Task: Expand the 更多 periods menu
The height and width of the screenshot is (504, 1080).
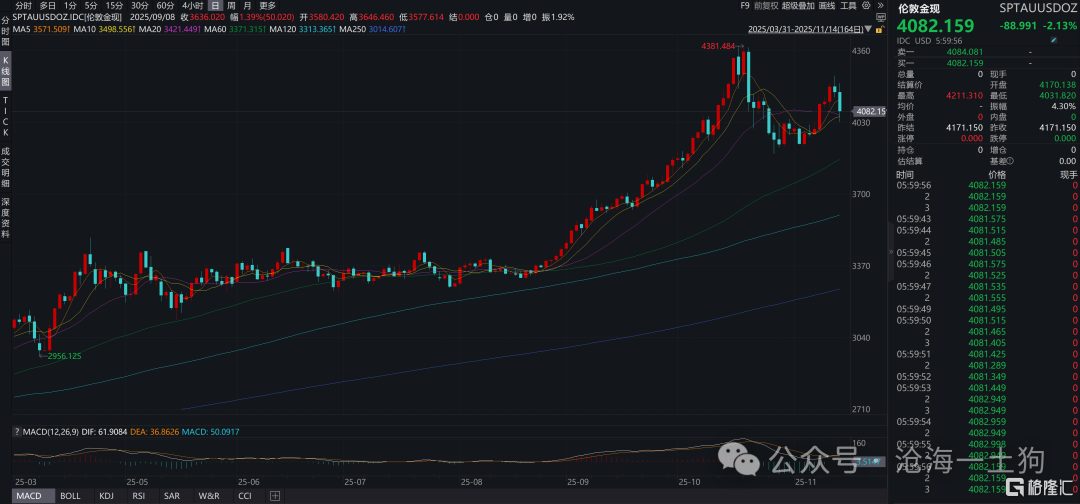Action: (267, 5)
